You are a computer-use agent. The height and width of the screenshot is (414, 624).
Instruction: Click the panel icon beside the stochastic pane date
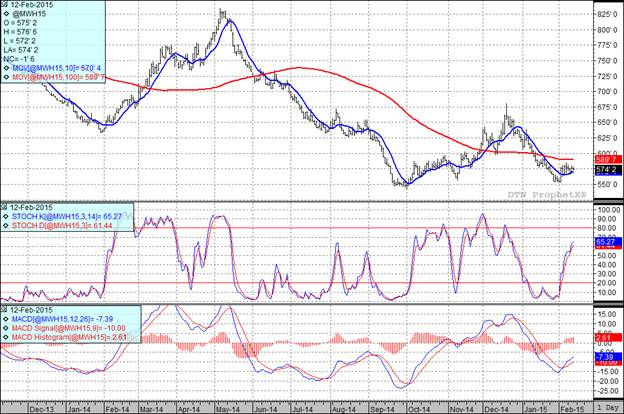coord(5,207)
